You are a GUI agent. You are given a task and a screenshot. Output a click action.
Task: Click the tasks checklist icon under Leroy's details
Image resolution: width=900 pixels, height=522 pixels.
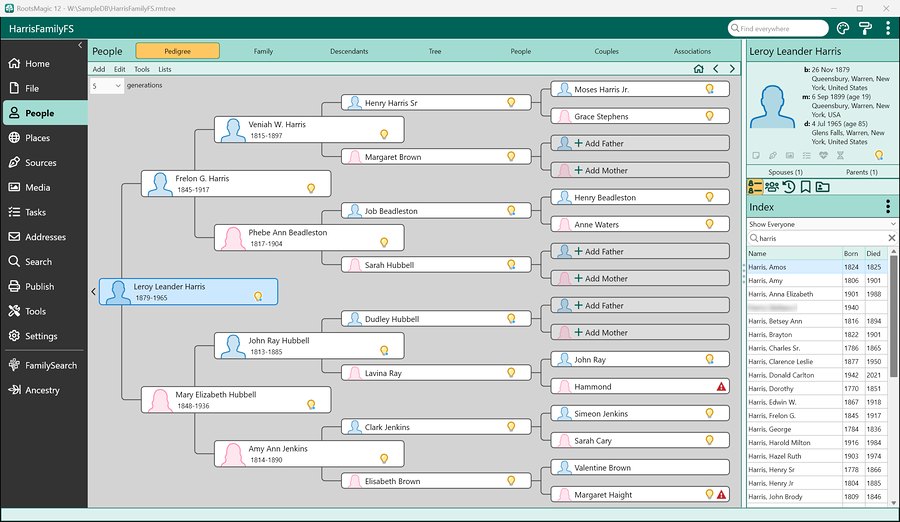(806, 155)
